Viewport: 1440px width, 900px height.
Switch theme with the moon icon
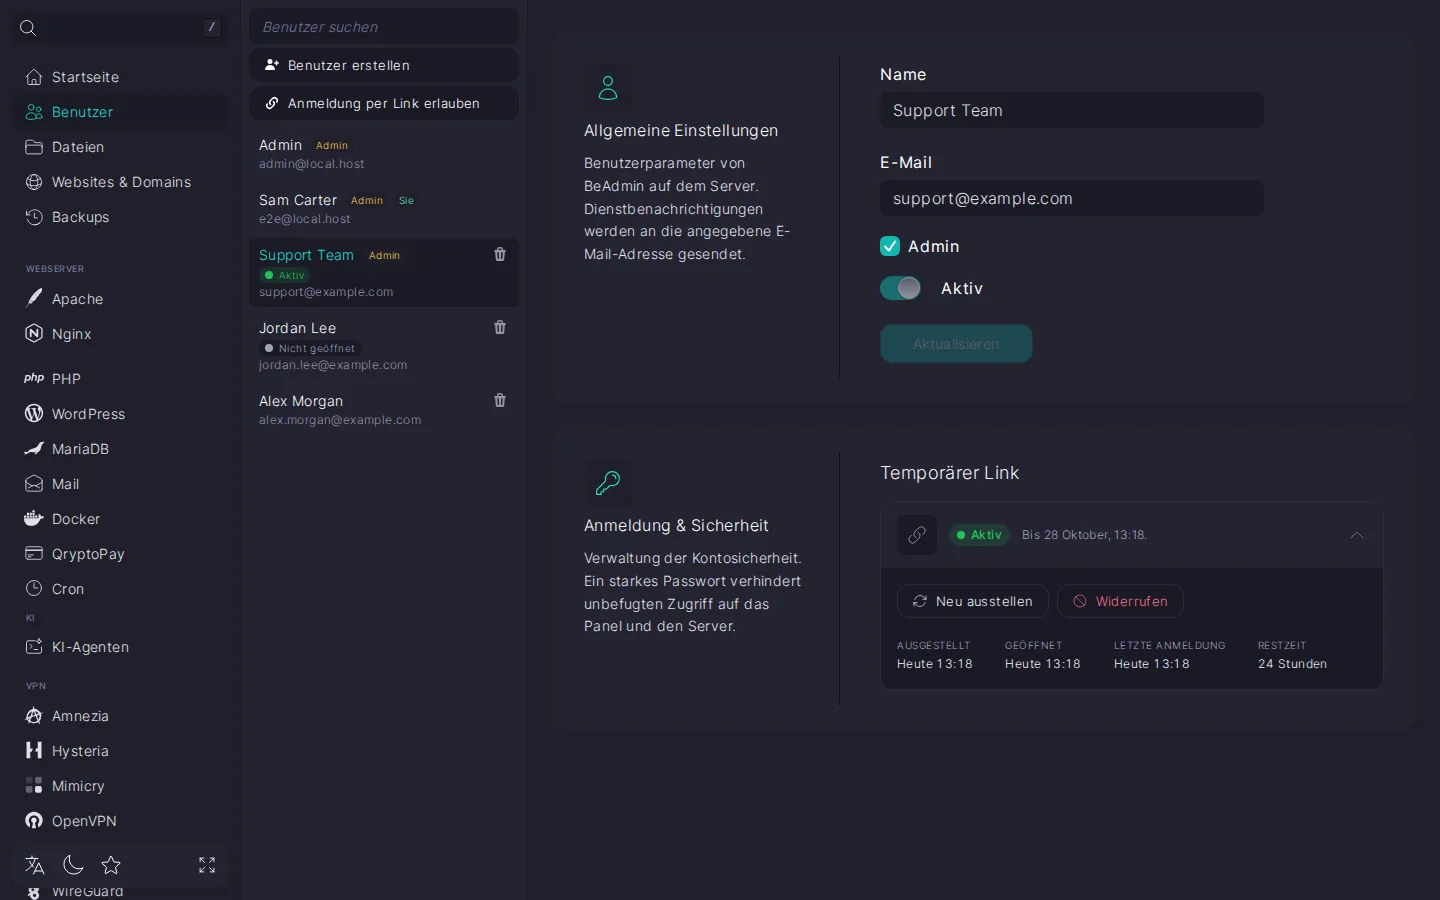pos(73,865)
